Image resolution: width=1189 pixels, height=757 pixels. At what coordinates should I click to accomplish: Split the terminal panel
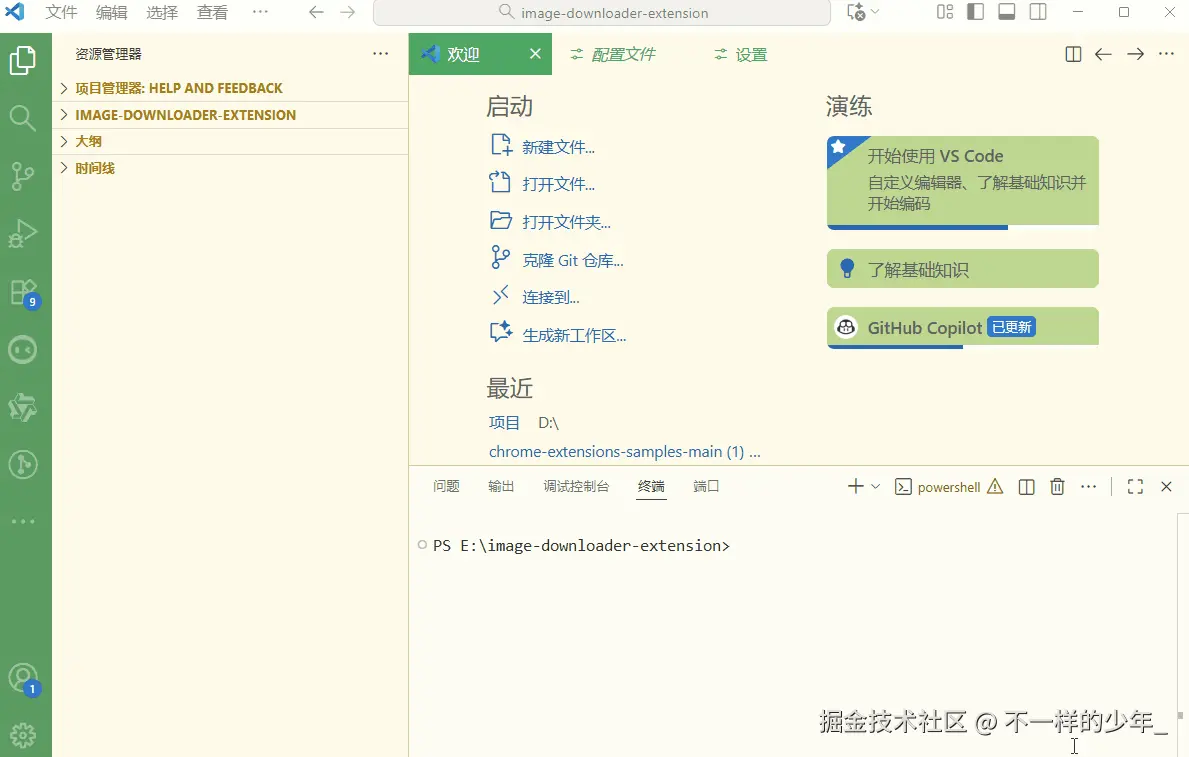click(x=1026, y=487)
